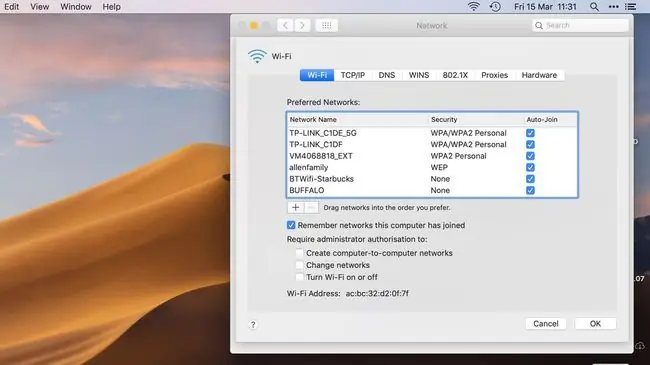
Task: Confirm with the OK button
Action: (595, 324)
